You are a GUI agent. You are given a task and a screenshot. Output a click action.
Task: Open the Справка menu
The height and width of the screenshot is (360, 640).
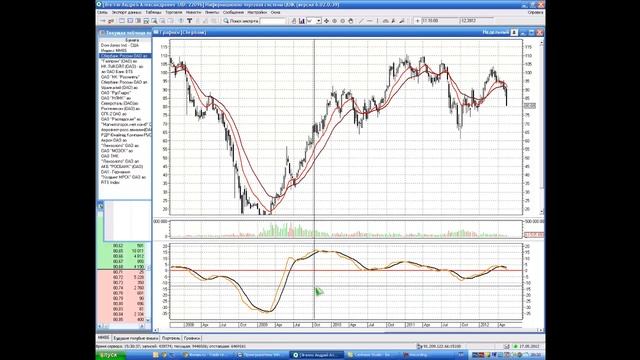[x=535, y=12]
